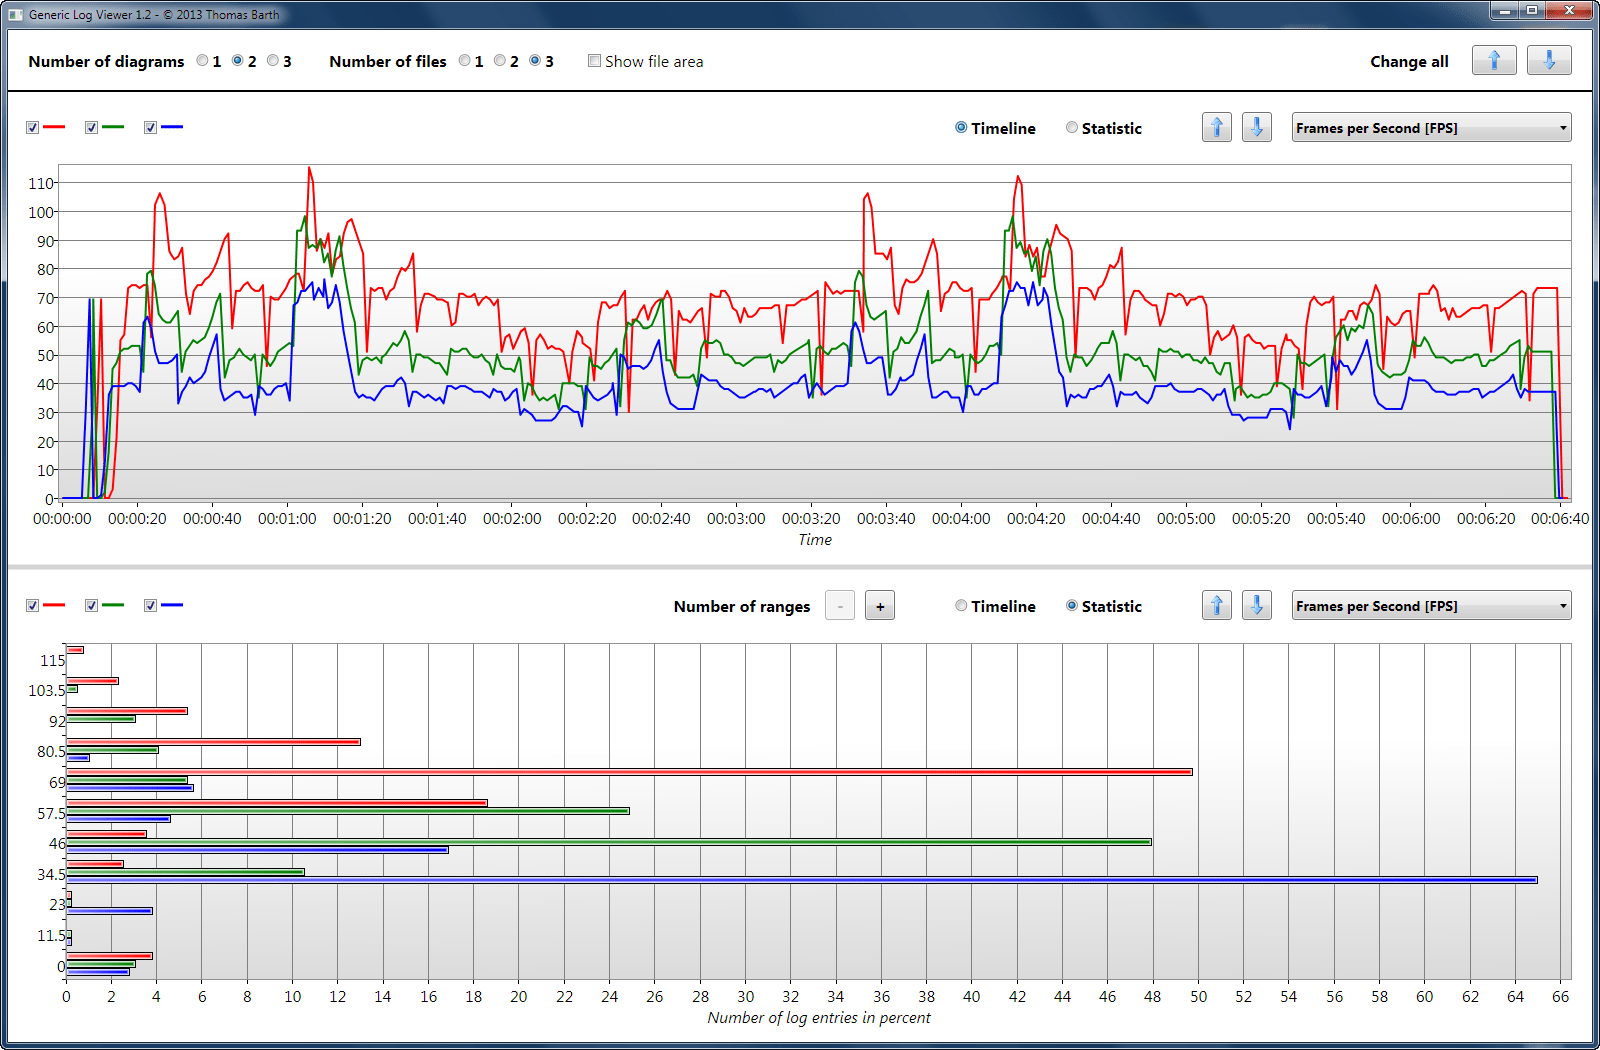The width and height of the screenshot is (1600, 1050).
Task: Toggle green series checkbox in top diagram
Action: [92, 127]
